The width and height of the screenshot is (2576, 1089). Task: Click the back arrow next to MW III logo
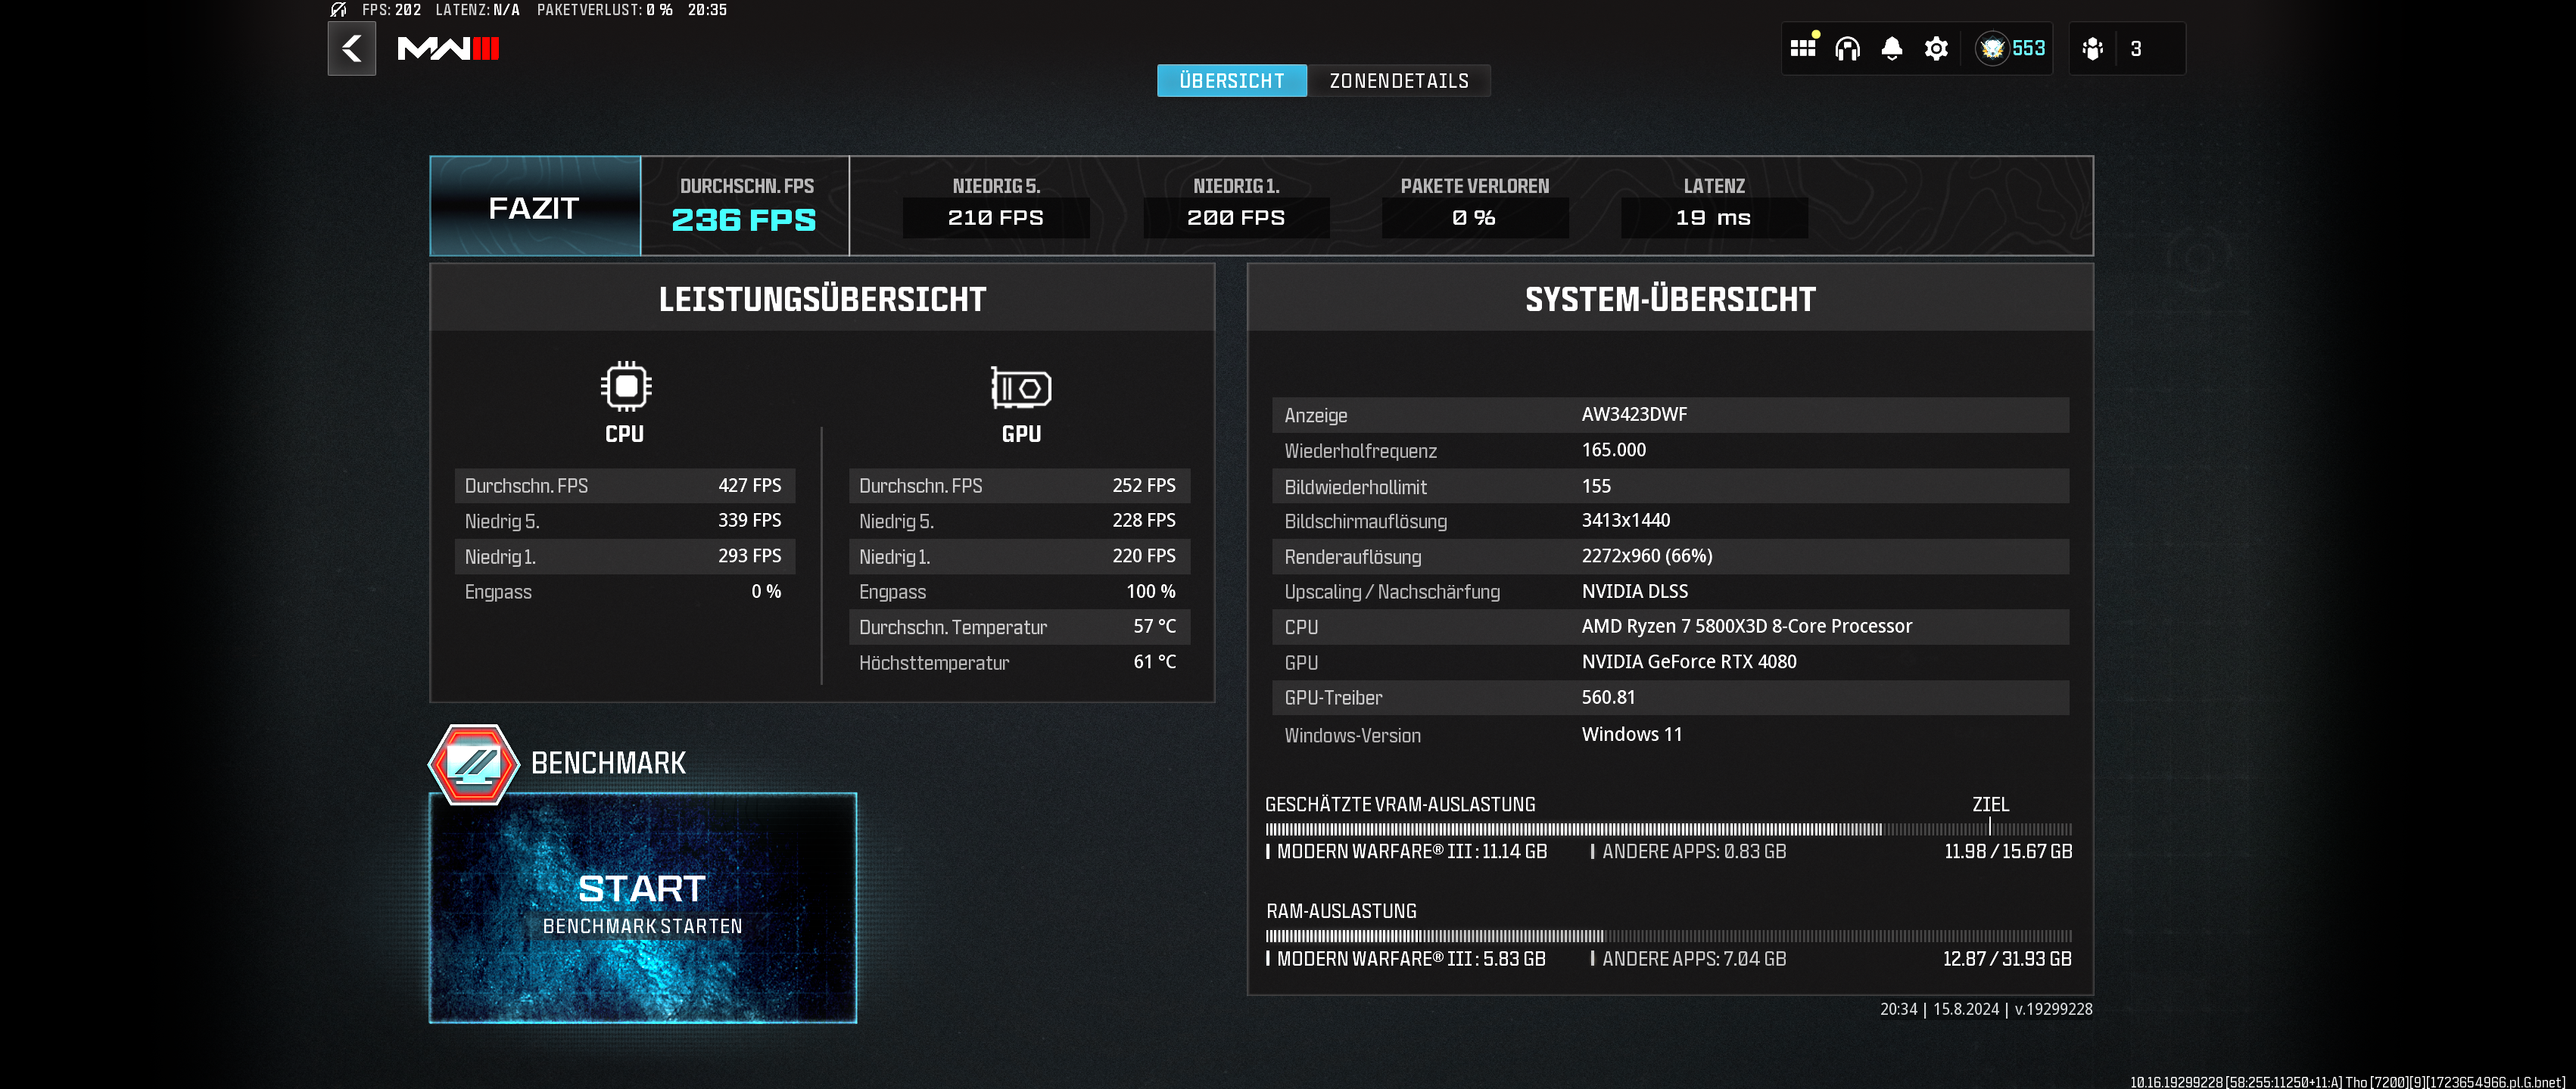coord(351,48)
